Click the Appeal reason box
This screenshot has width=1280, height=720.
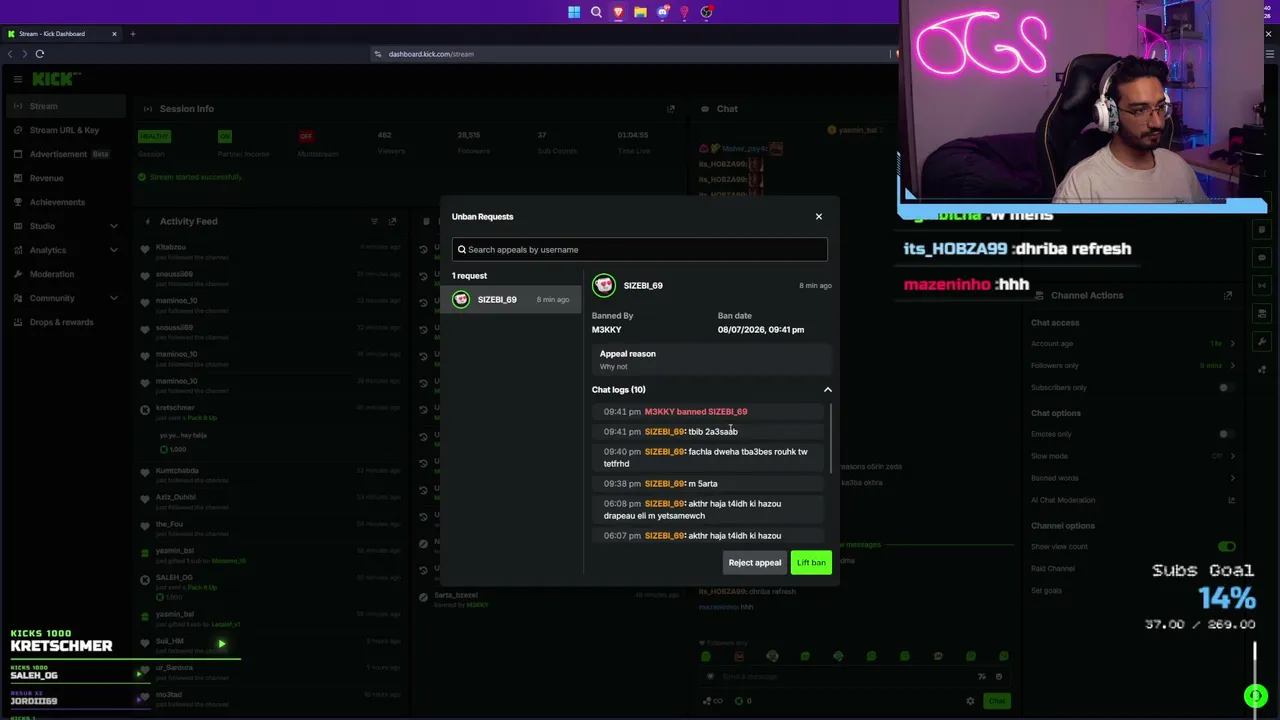coord(711,359)
